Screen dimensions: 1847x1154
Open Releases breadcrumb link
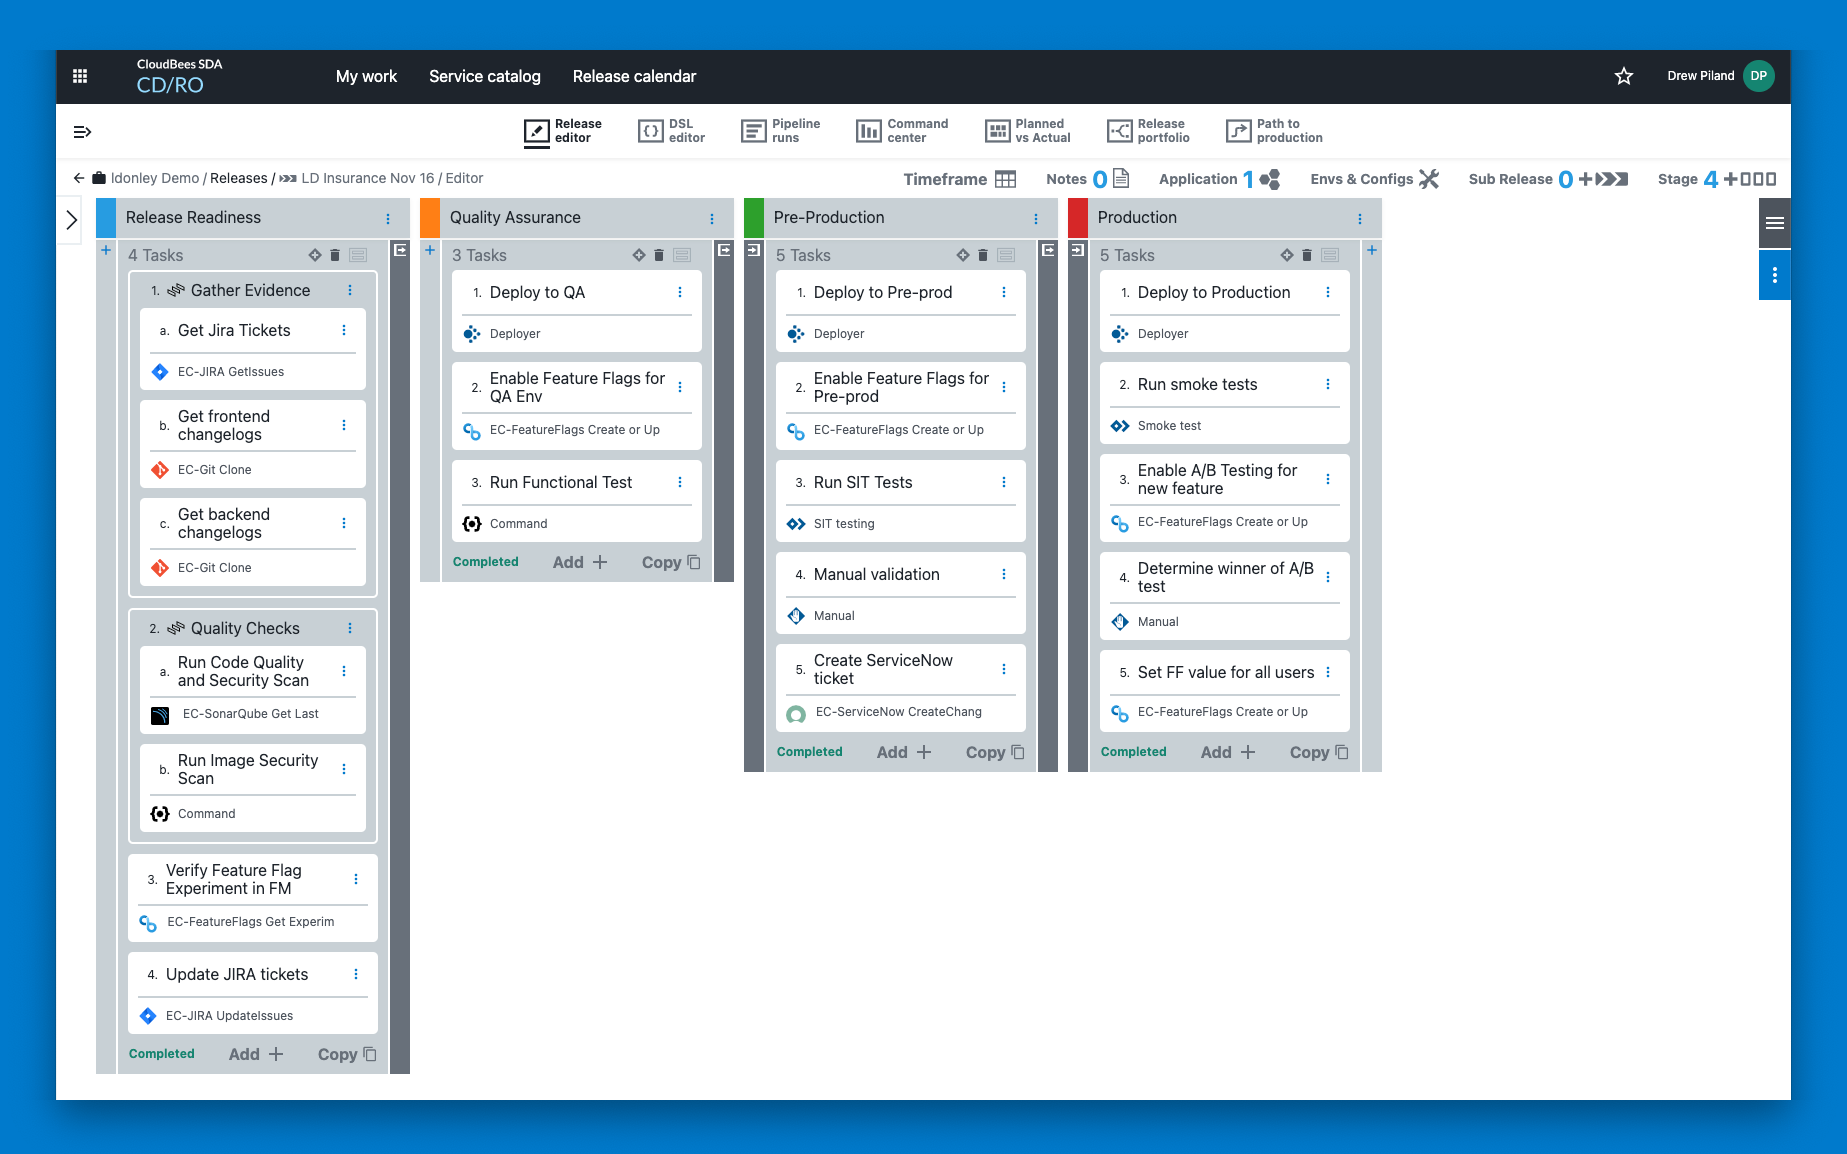[239, 178]
